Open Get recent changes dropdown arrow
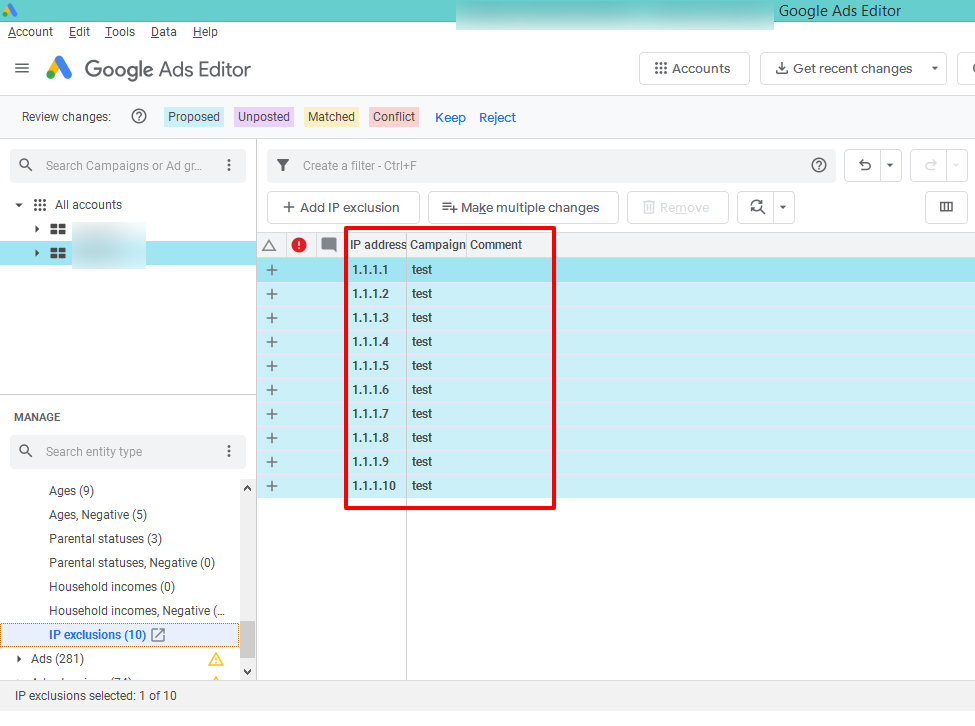This screenshot has height=726, width=975. point(935,68)
